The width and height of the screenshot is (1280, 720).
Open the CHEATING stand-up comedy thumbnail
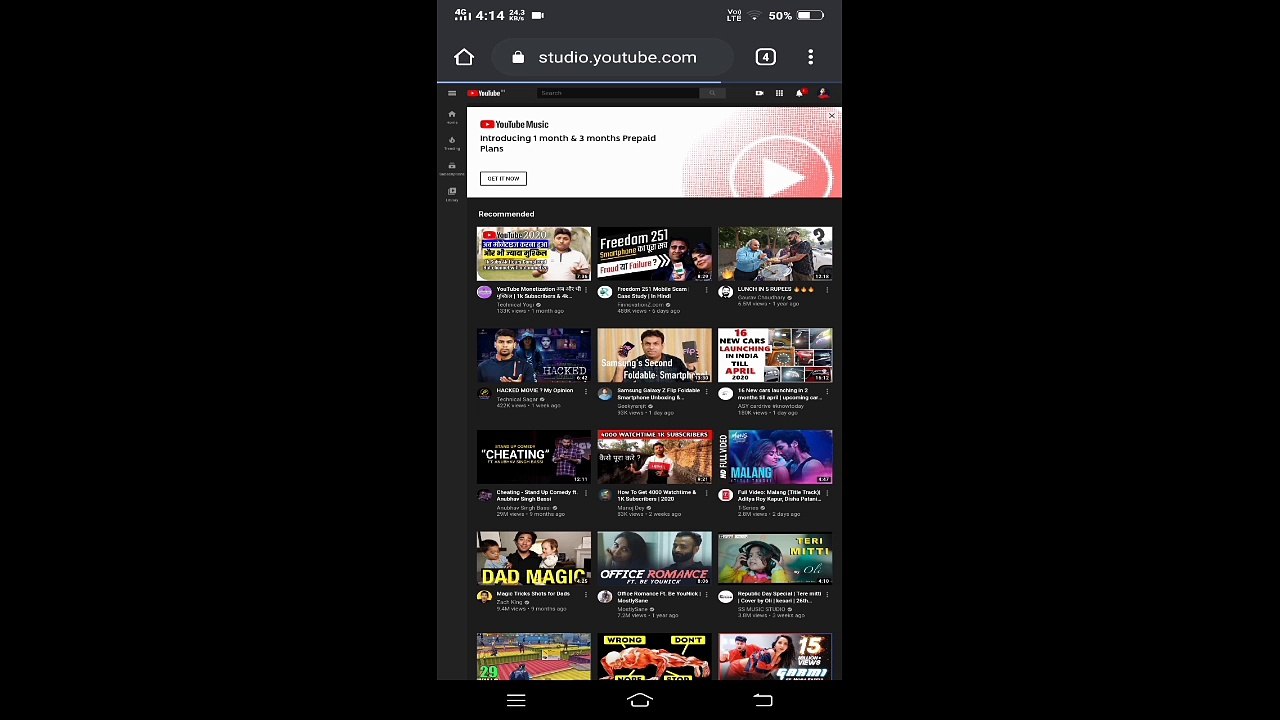pyautogui.click(x=534, y=457)
